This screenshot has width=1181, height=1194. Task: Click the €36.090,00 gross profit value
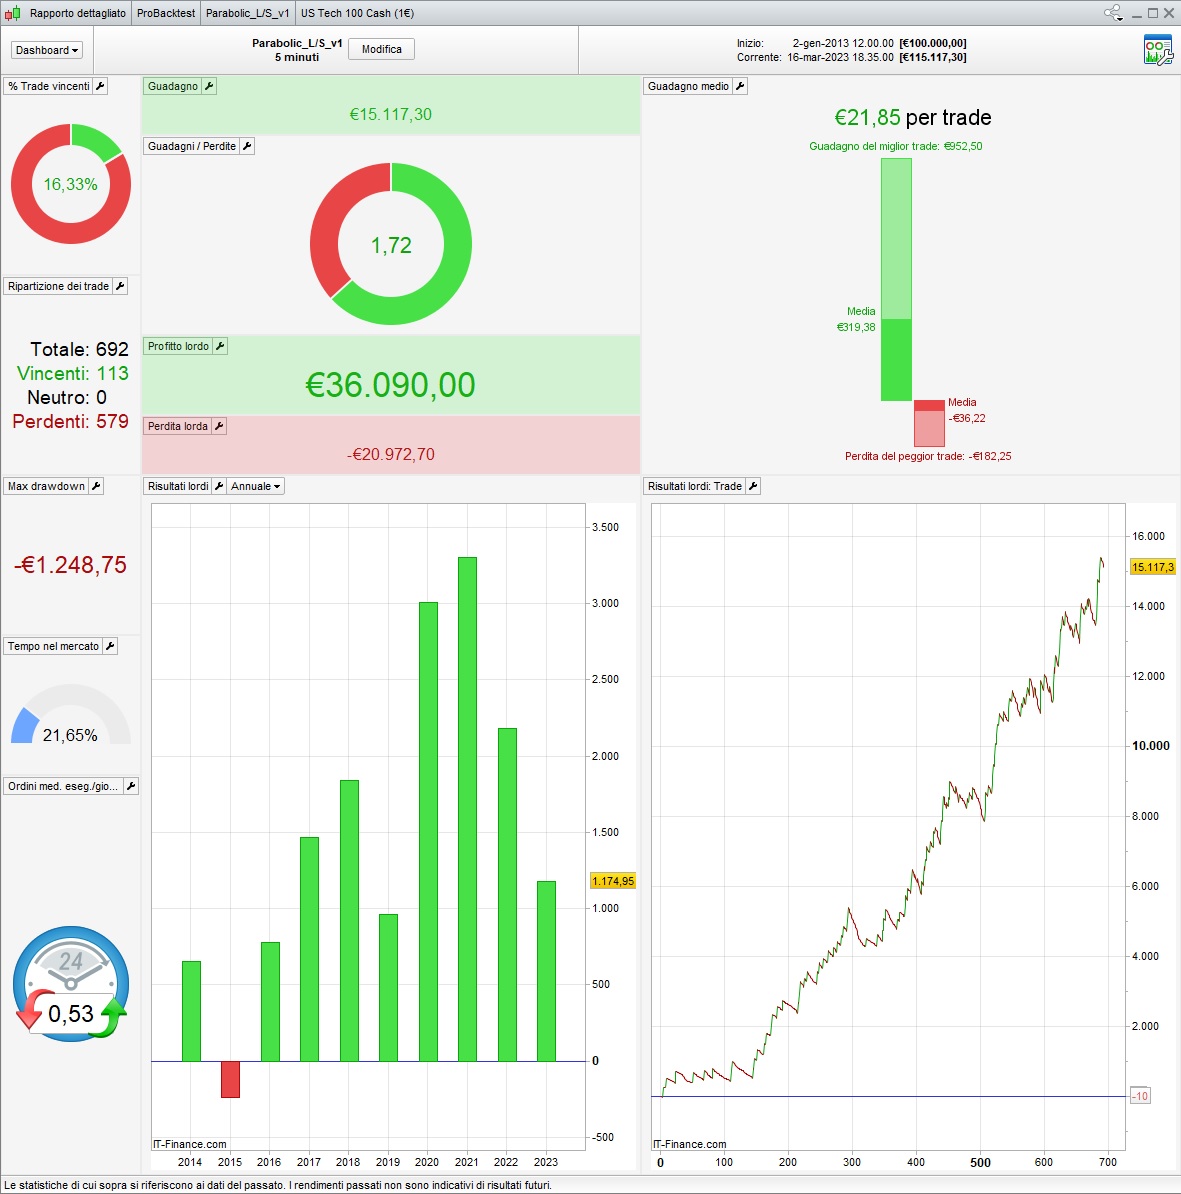(x=390, y=385)
